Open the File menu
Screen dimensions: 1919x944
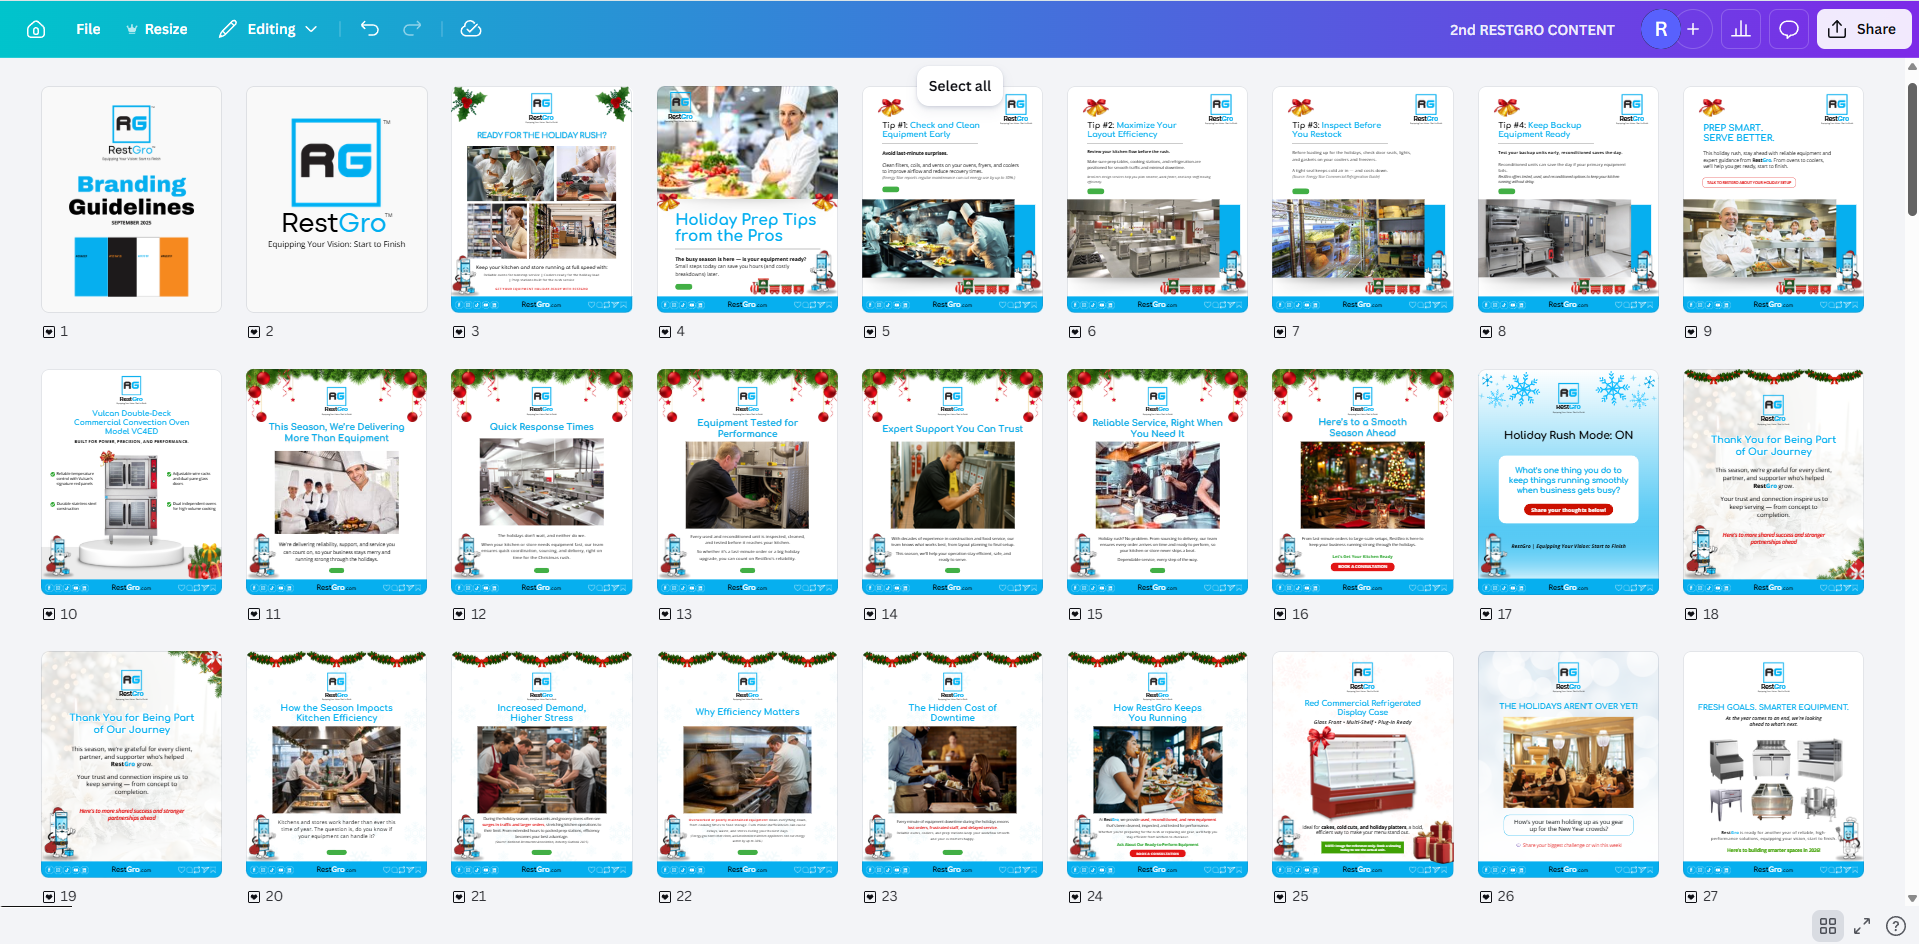88,29
